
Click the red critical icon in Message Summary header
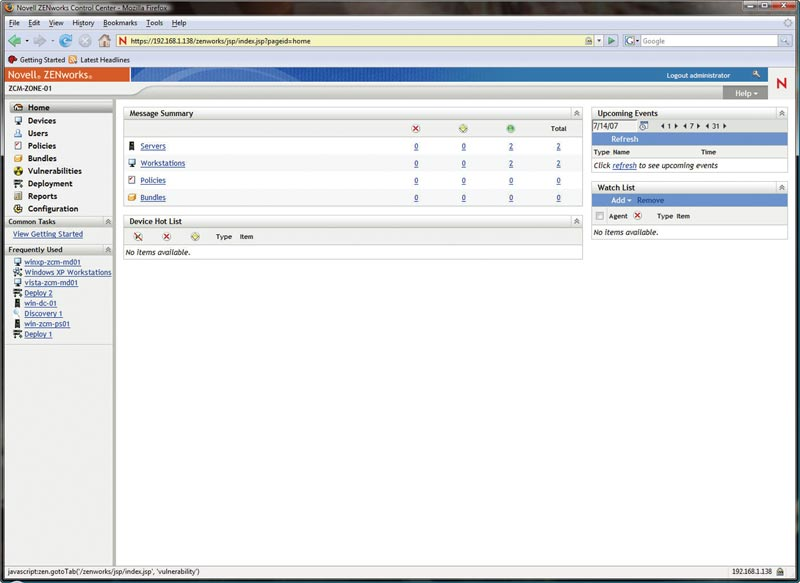pyautogui.click(x=416, y=129)
